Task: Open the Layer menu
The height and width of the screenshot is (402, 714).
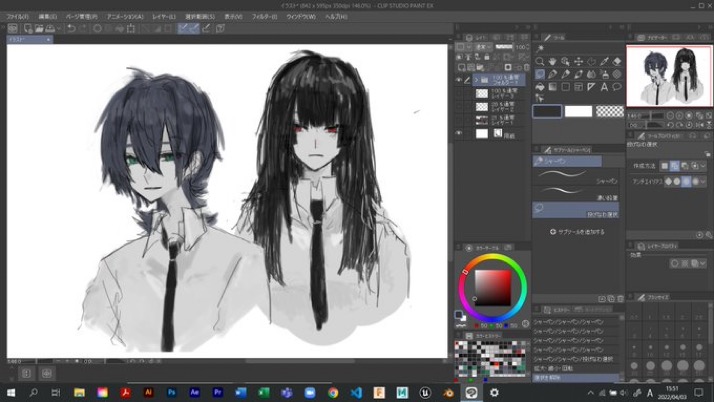Action: pyautogui.click(x=164, y=16)
